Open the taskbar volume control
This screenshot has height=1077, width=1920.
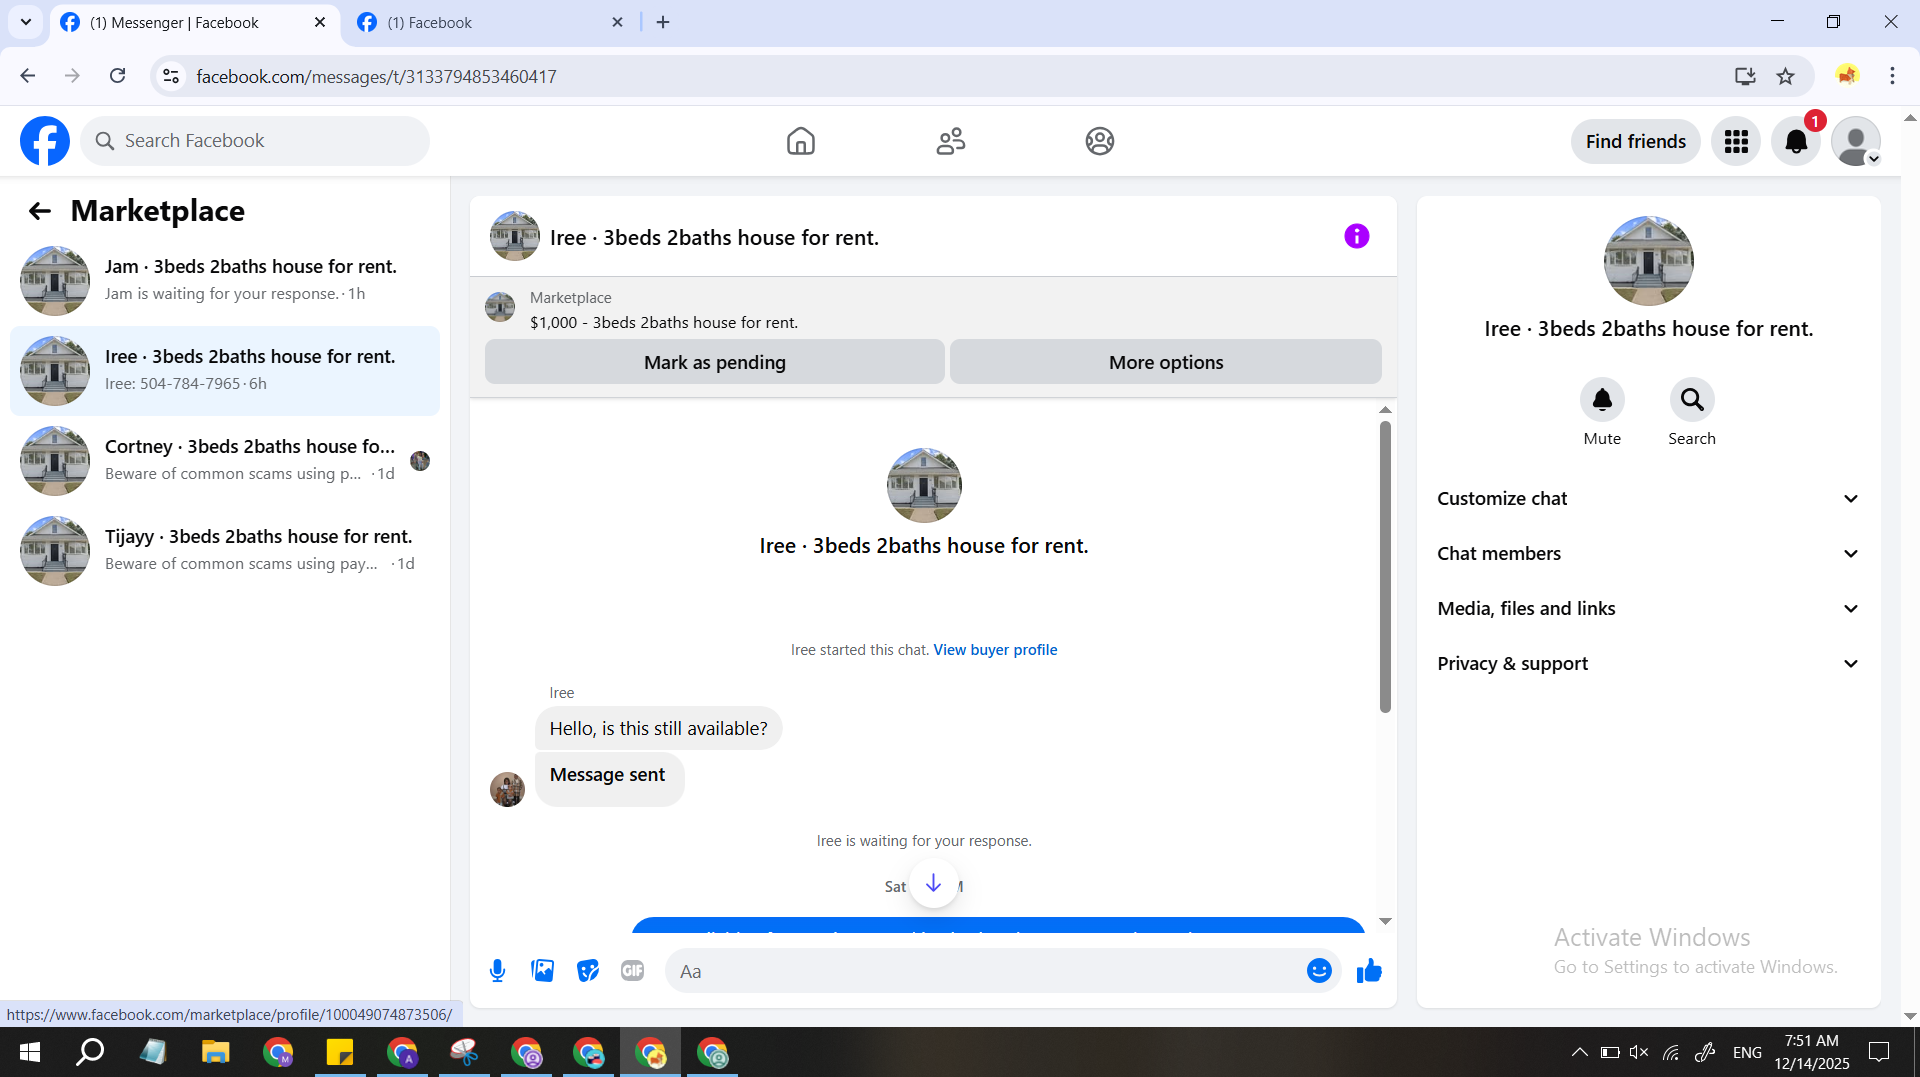pyautogui.click(x=1639, y=1052)
